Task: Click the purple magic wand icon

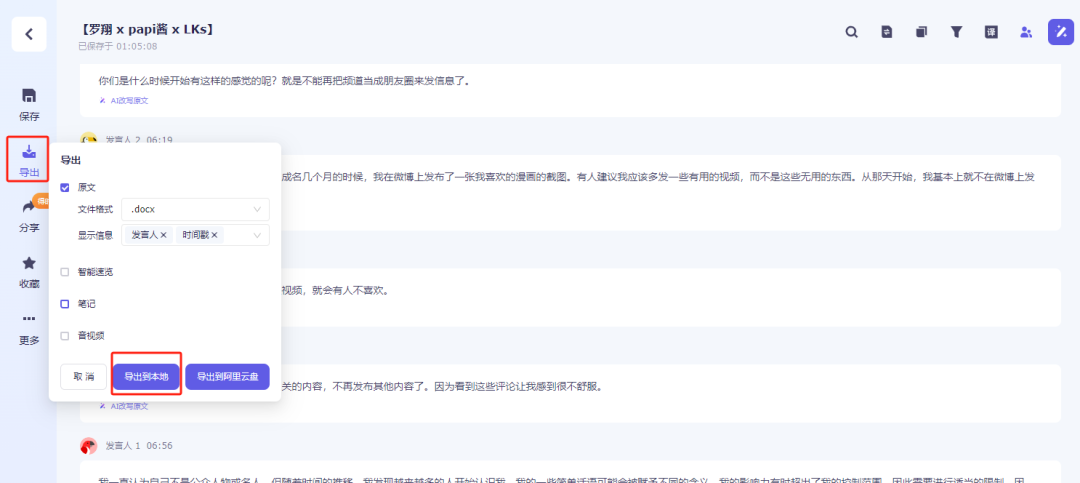Action: [1061, 32]
